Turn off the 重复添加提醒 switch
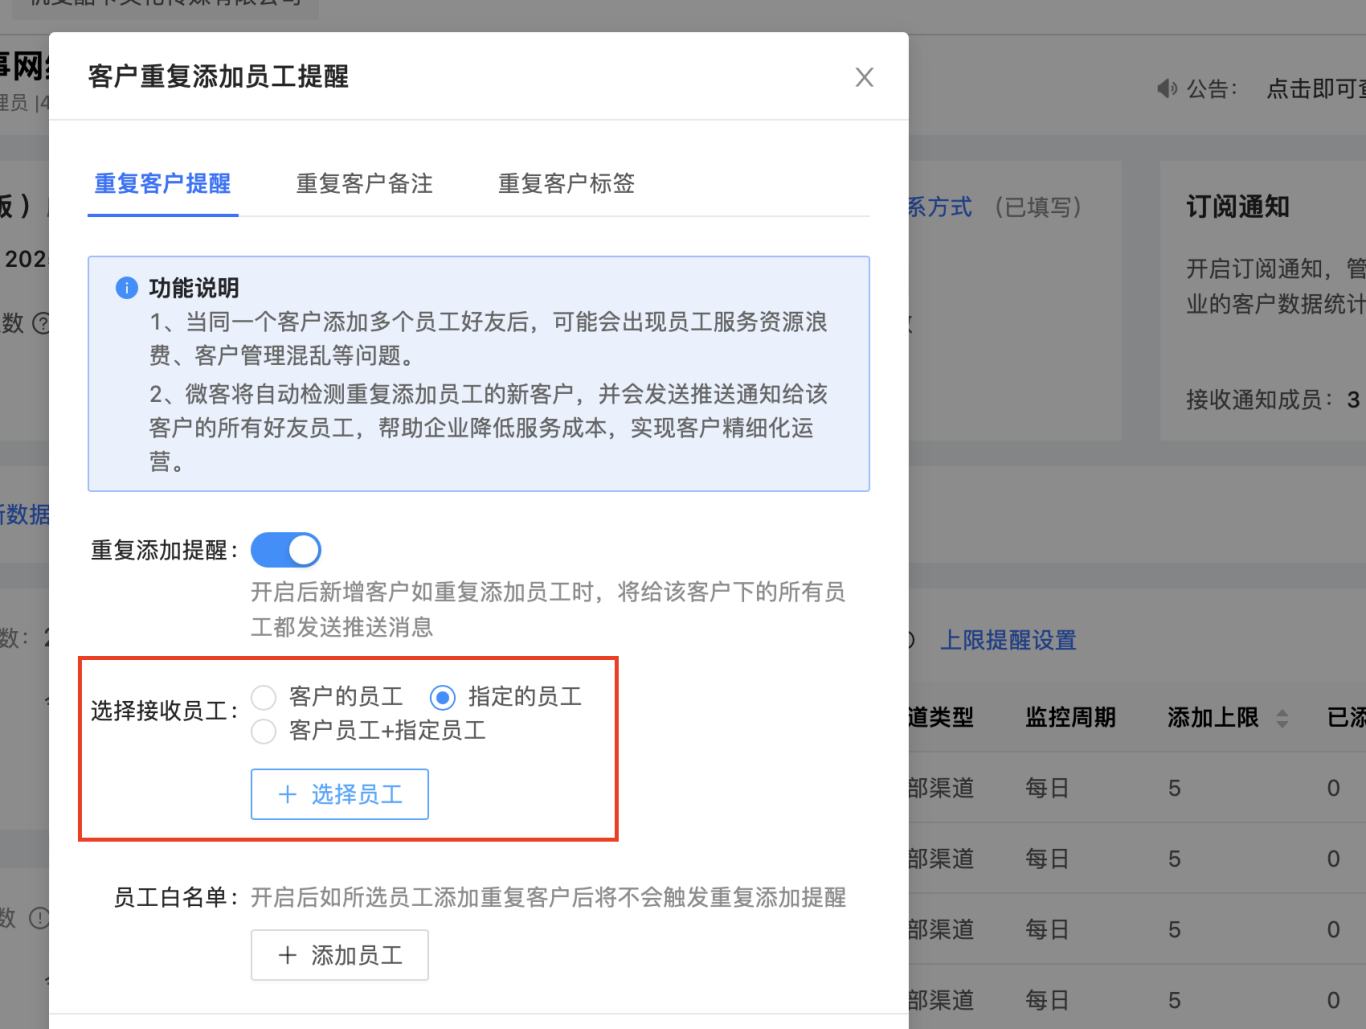This screenshot has height=1029, width=1366. pyautogui.click(x=286, y=550)
